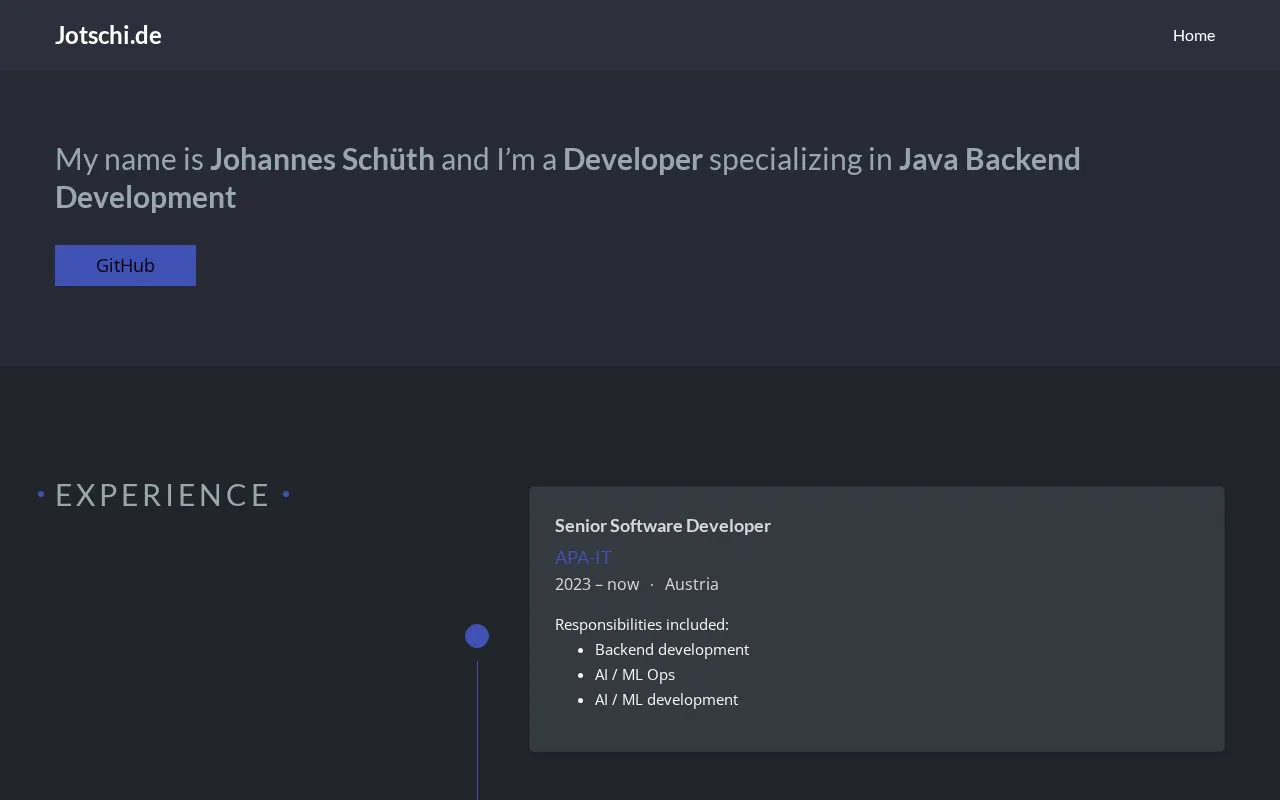Click the Austria location text
Screen dimensions: 1280x800
(x=692, y=584)
